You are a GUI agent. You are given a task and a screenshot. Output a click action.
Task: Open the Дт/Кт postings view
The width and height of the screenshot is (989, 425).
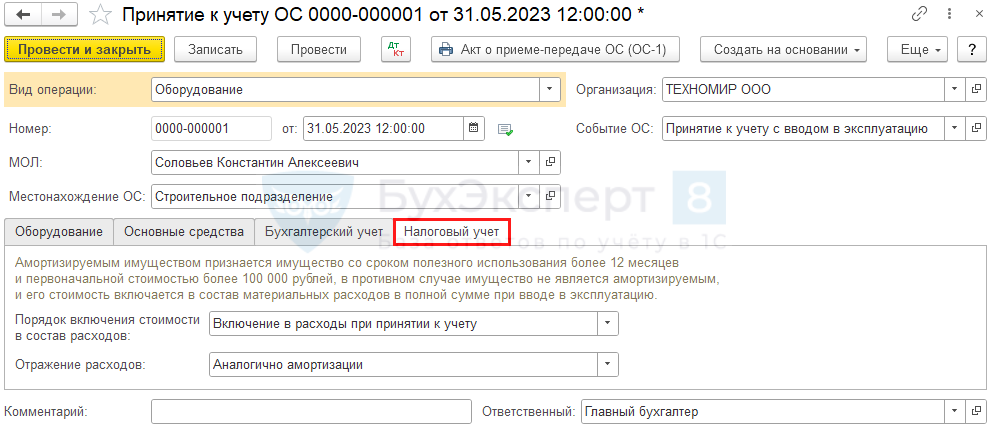pyautogui.click(x=396, y=49)
